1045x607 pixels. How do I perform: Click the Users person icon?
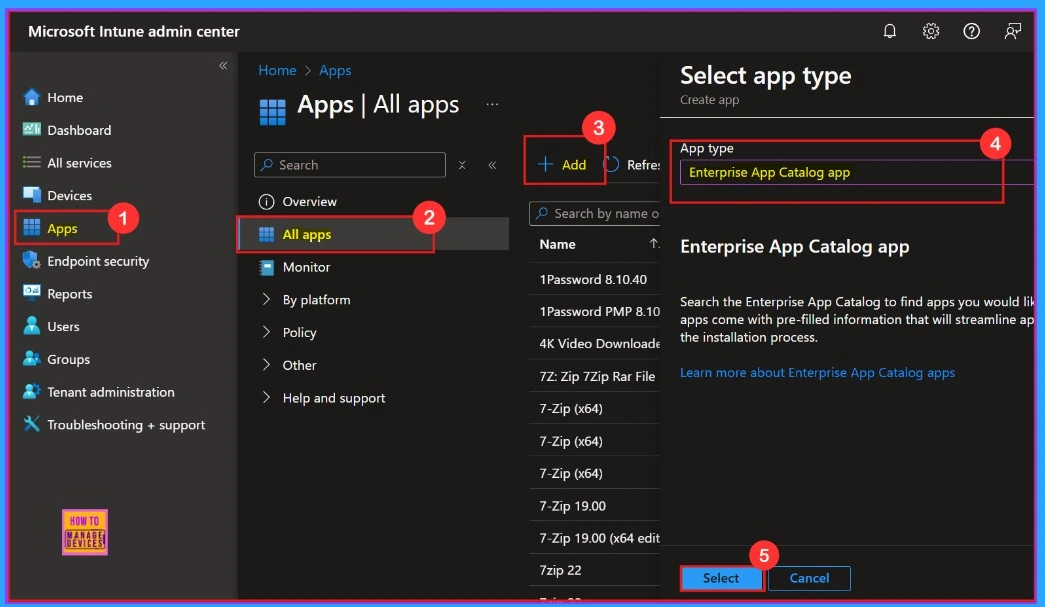click(x=31, y=326)
